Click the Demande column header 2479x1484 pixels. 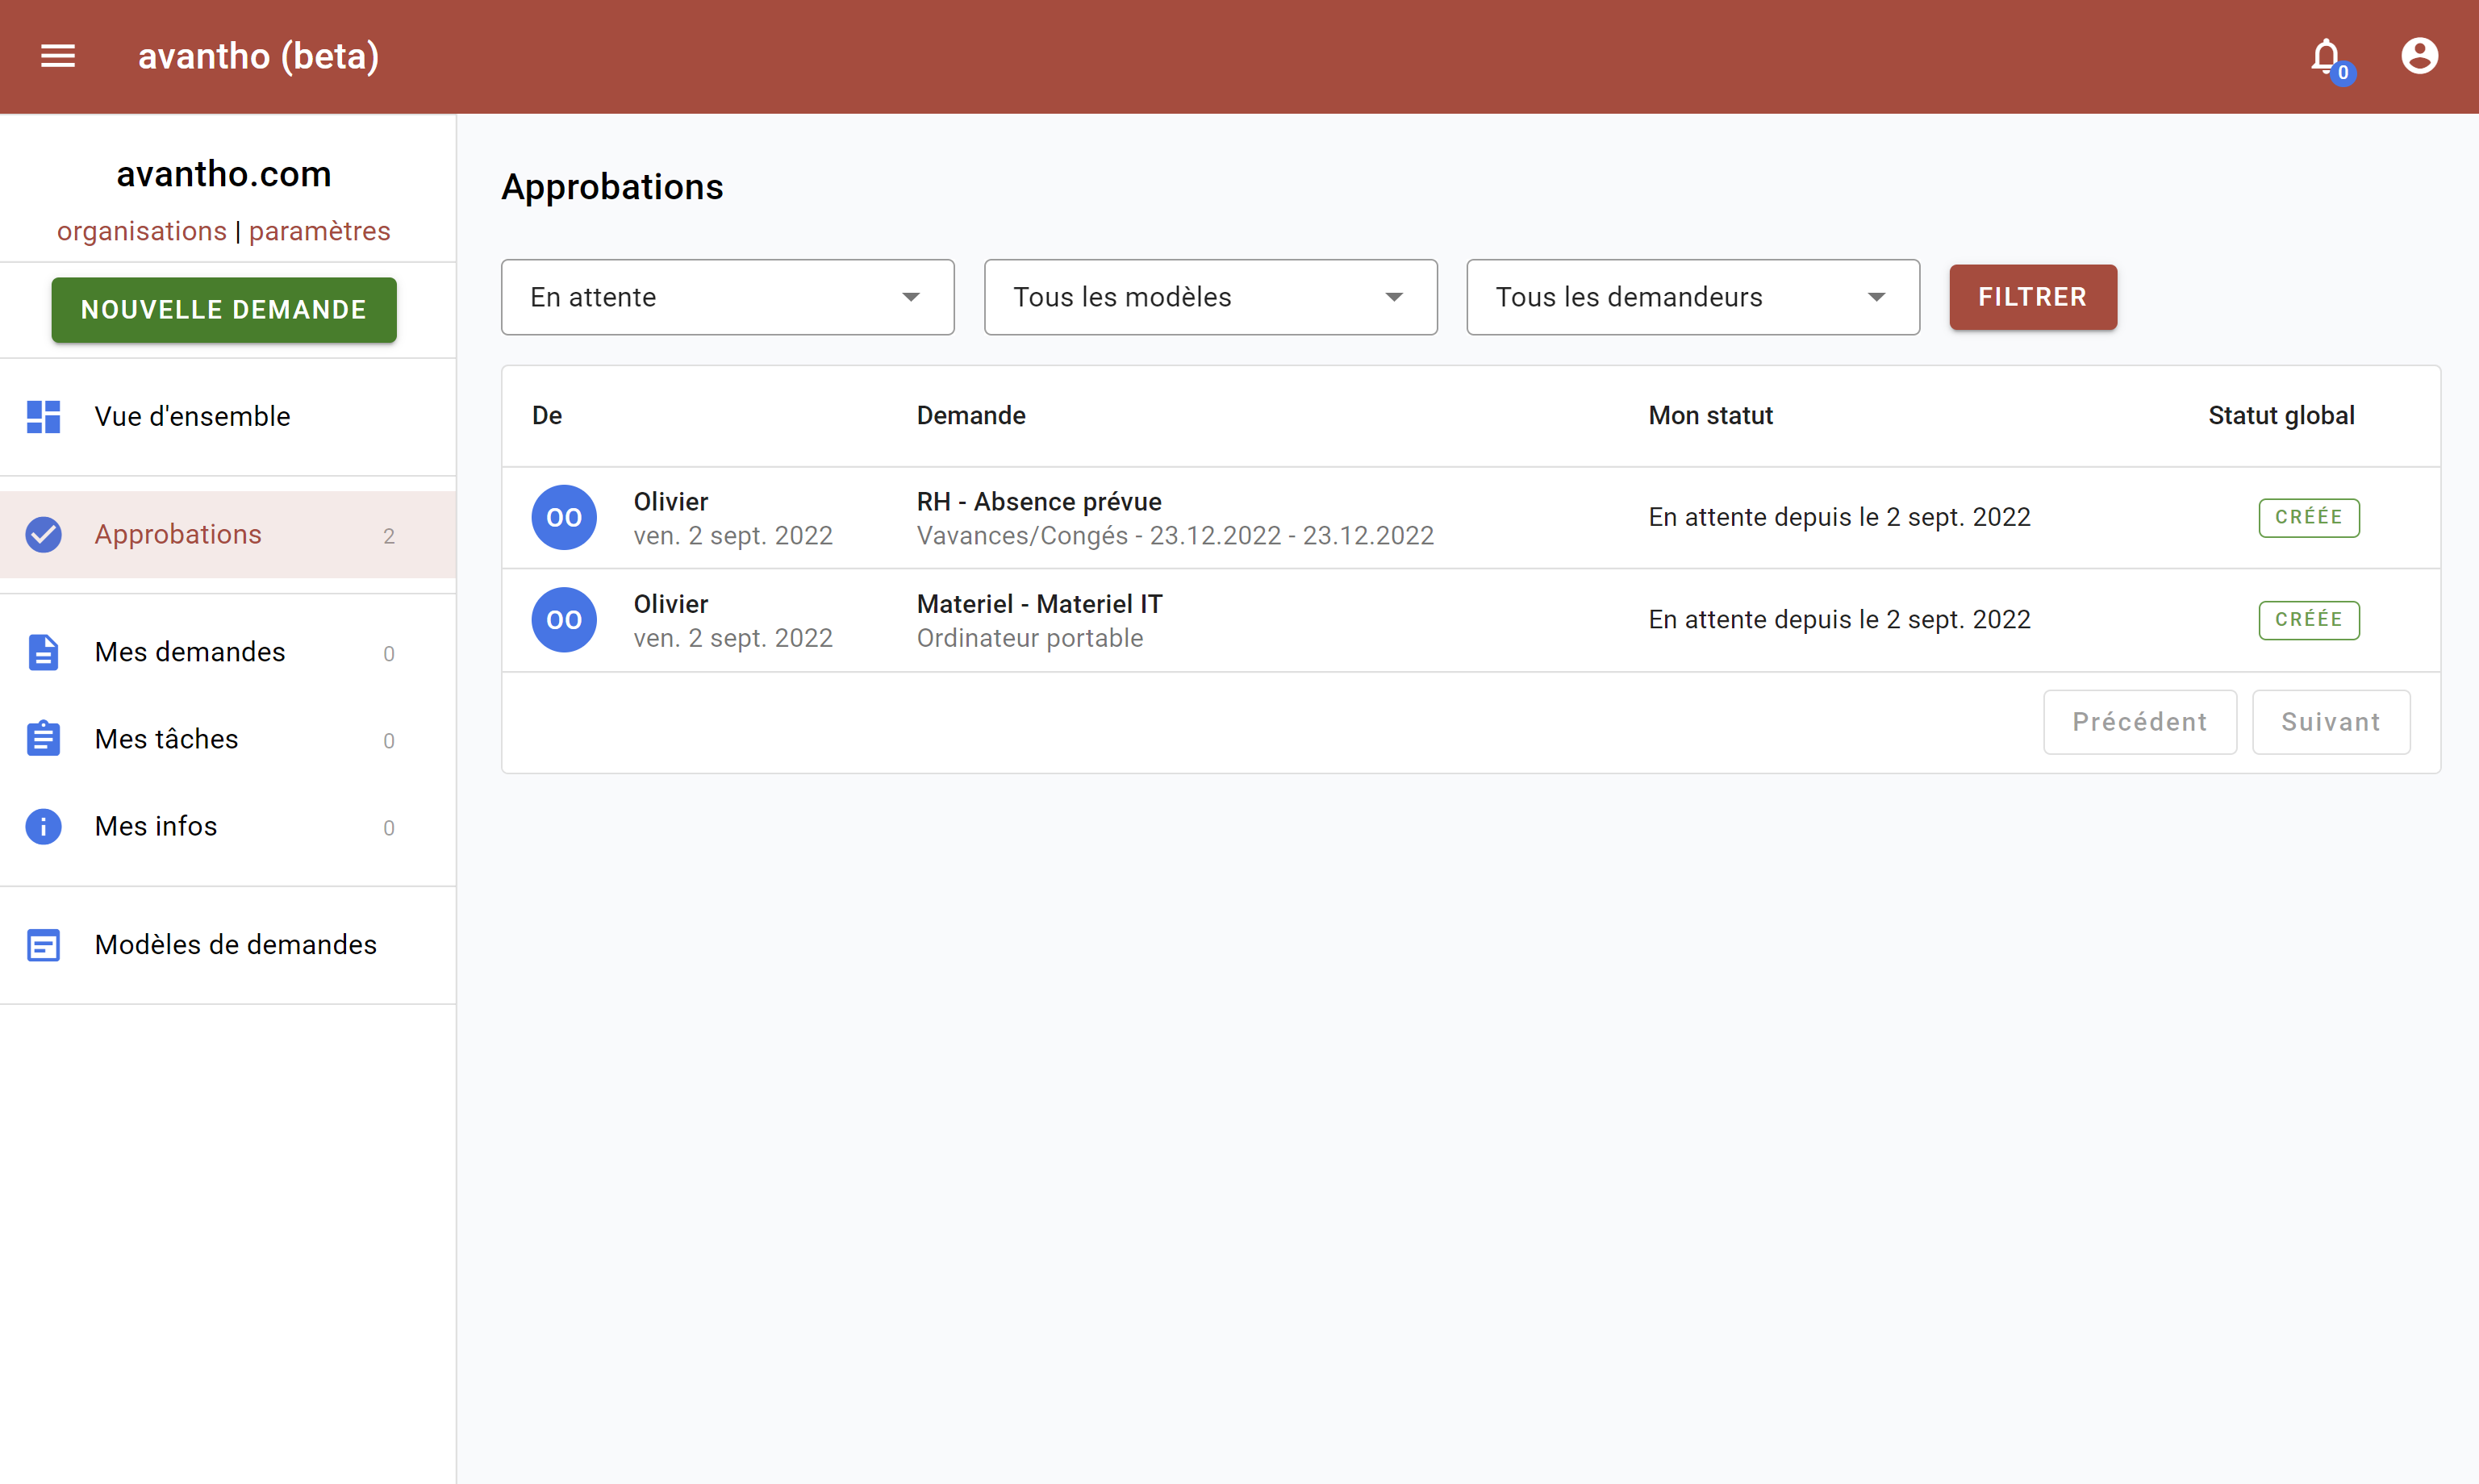pos(971,416)
